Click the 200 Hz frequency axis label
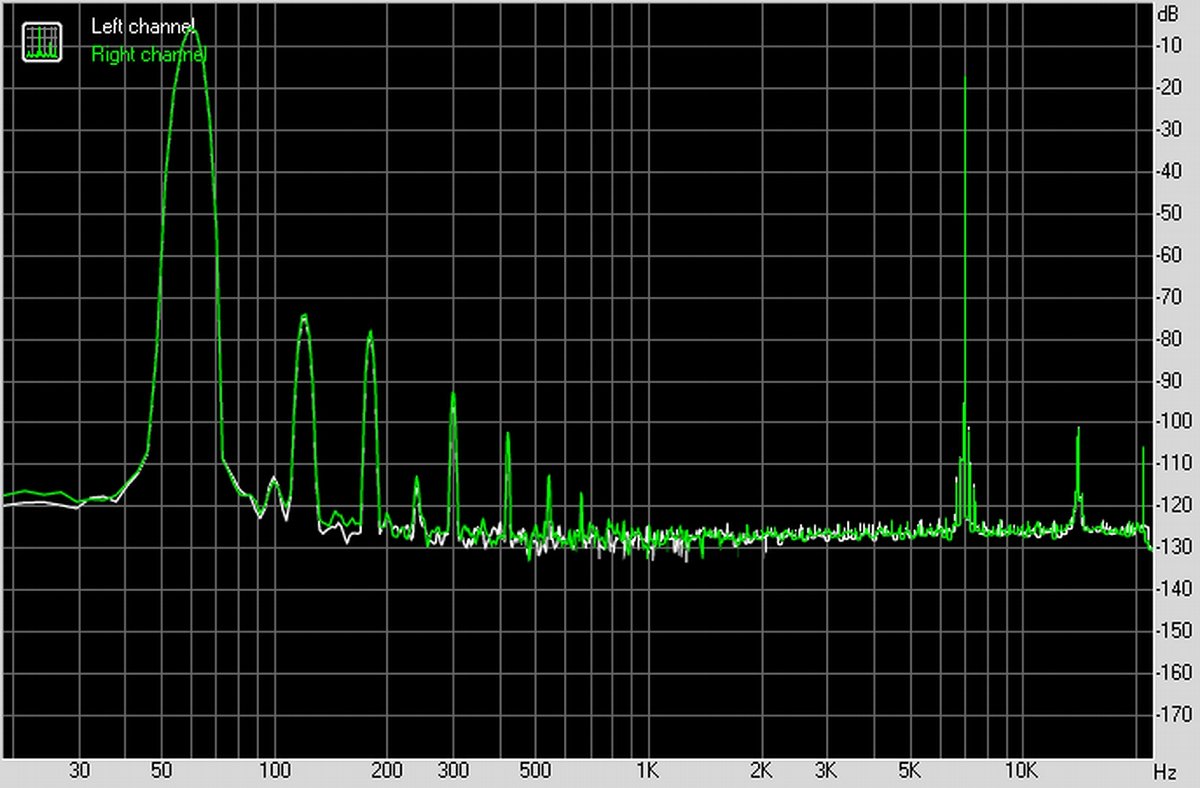 pos(386,771)
